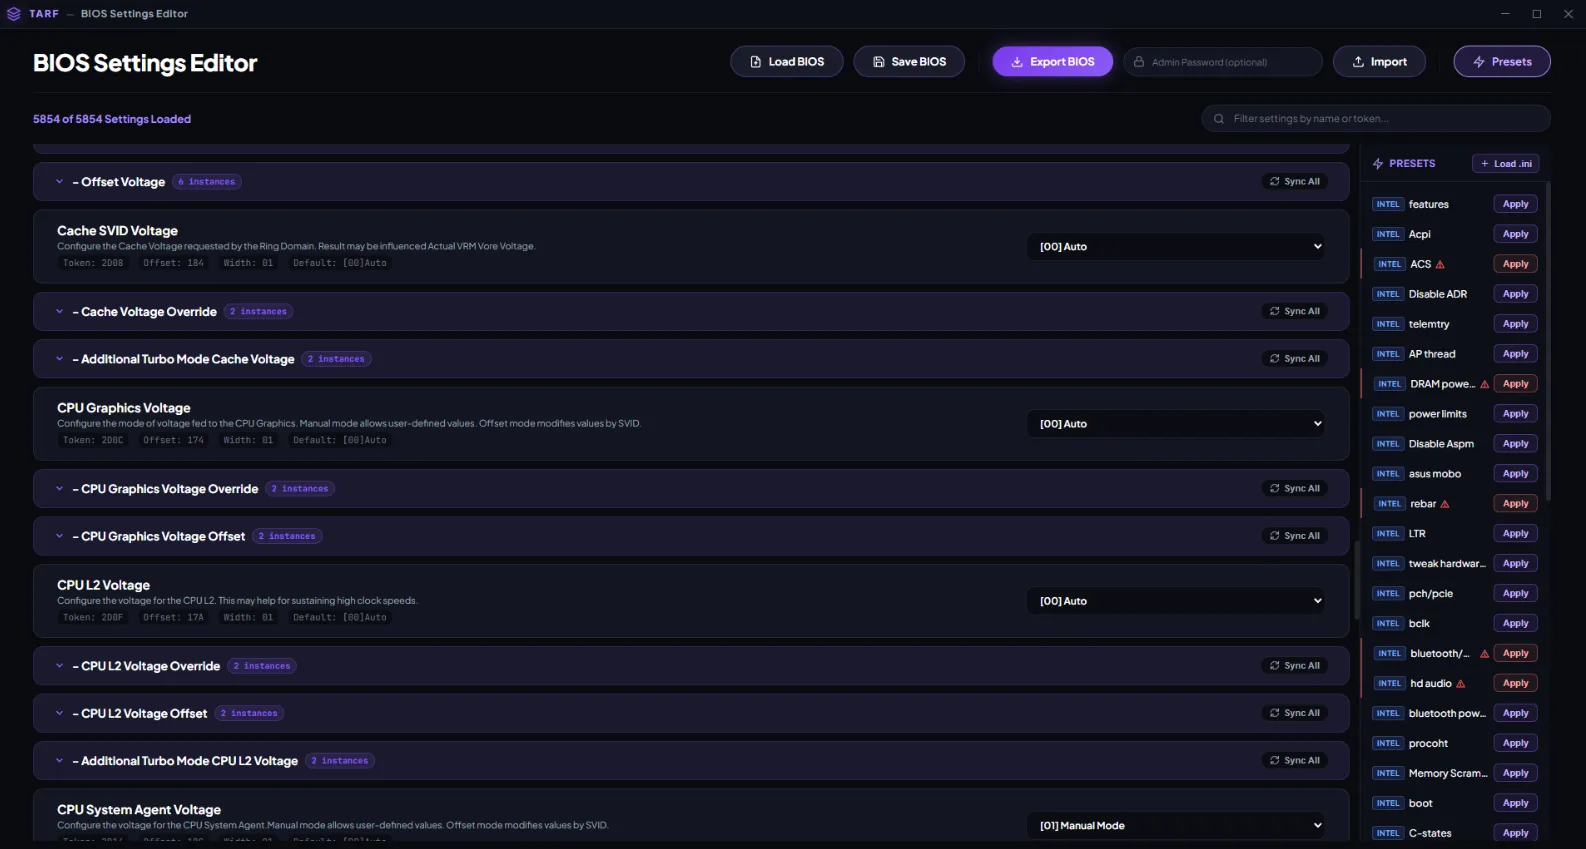This screenshot has width=1586, height=849.
Task: Click the search magnifier icon in the filter box
Action: point(1218,119)
